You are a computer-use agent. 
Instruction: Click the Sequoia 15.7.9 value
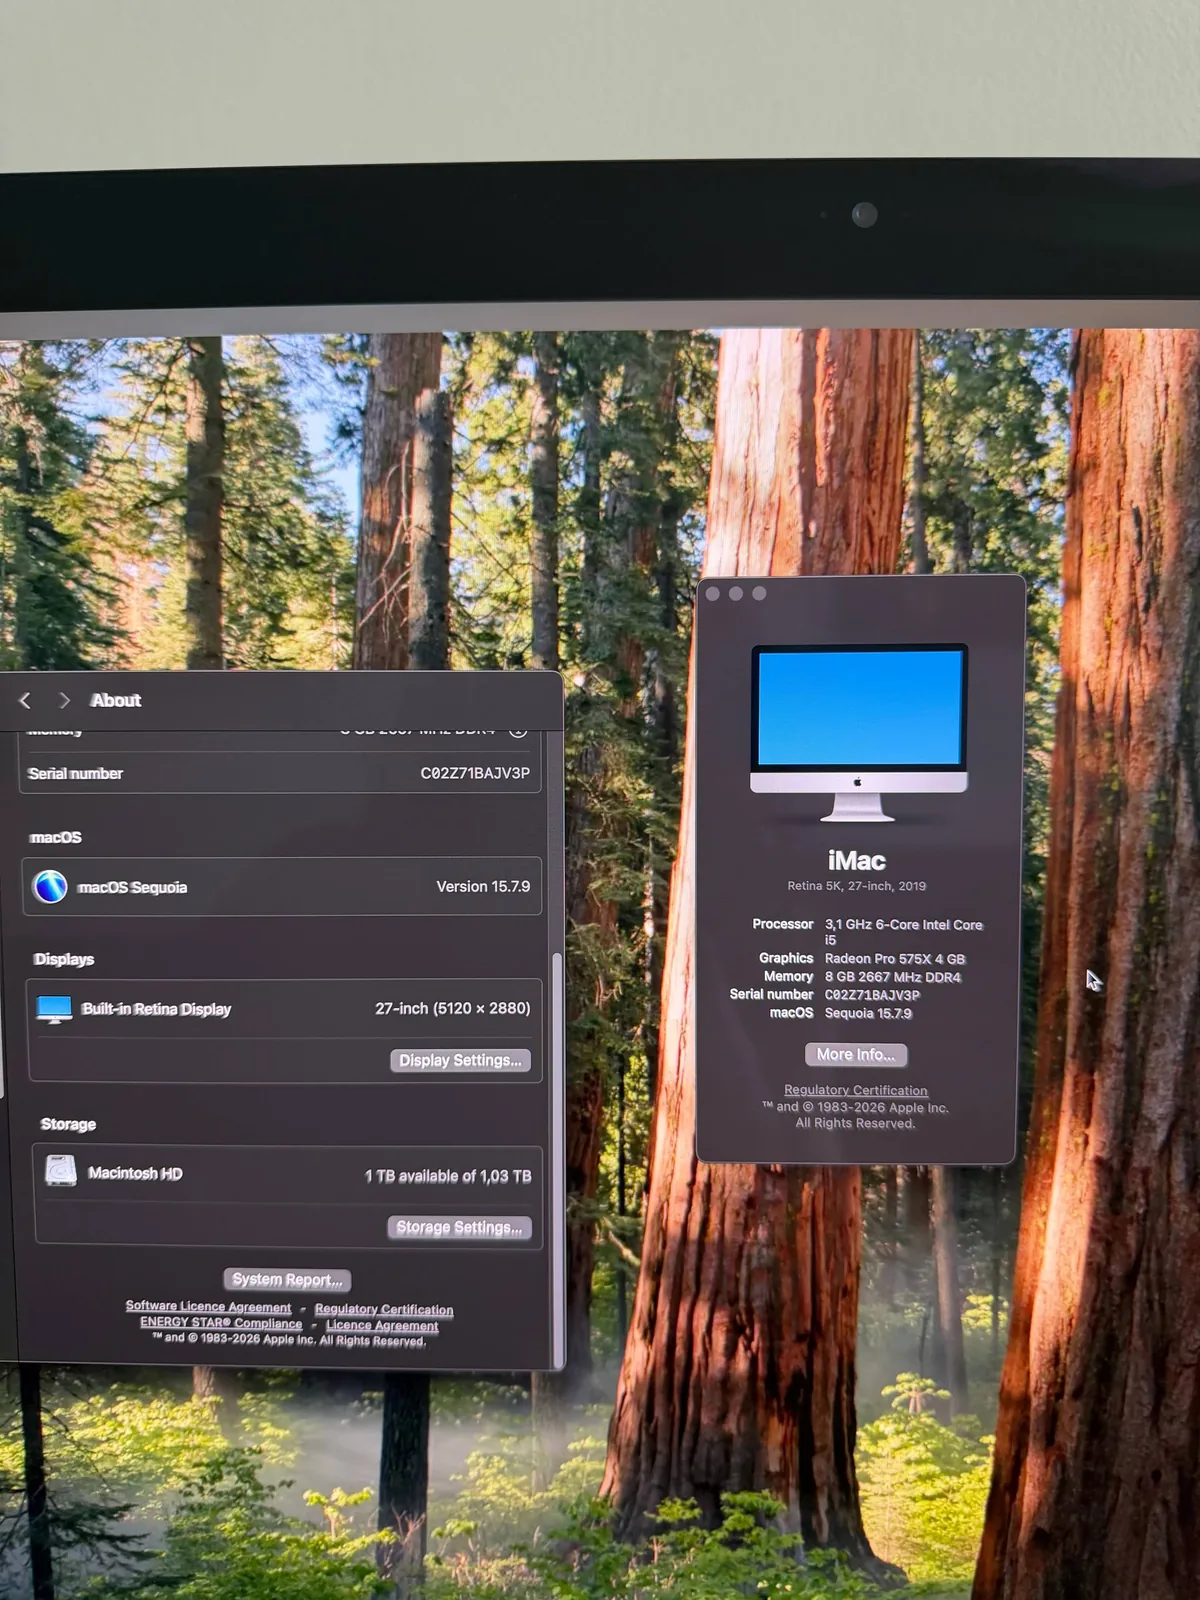pyautogui.click(x=868, y=1013)
